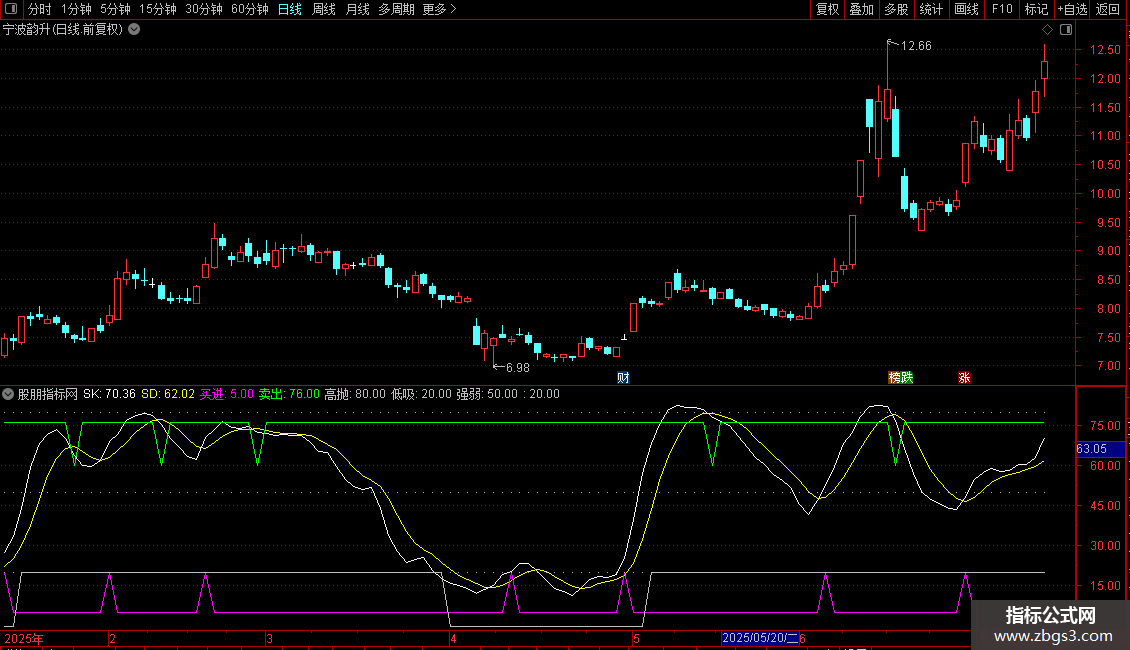Visit the 指标公式网 watermark link
This screenshot has width=1130, height=650.
1050,626
